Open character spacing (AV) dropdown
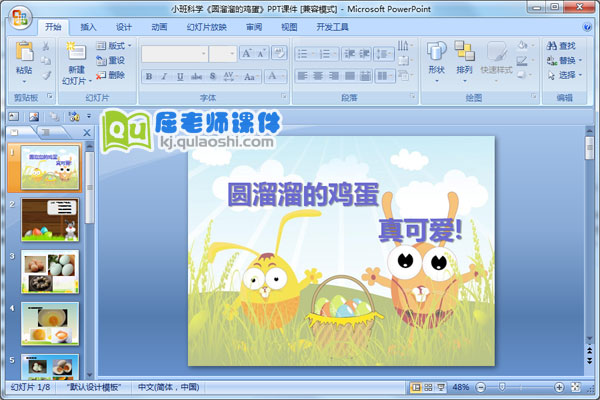The height and width of the screenshot is (400, 600). [230, 76]
